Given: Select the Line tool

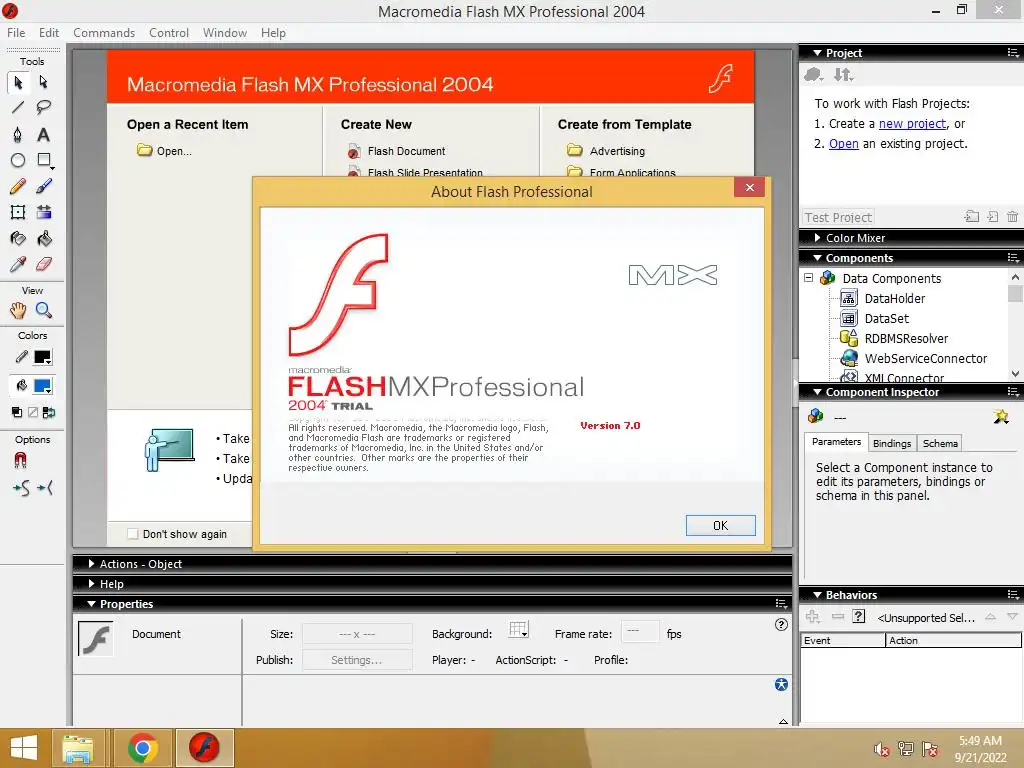Looking at the screenshot, I should 18,108.
